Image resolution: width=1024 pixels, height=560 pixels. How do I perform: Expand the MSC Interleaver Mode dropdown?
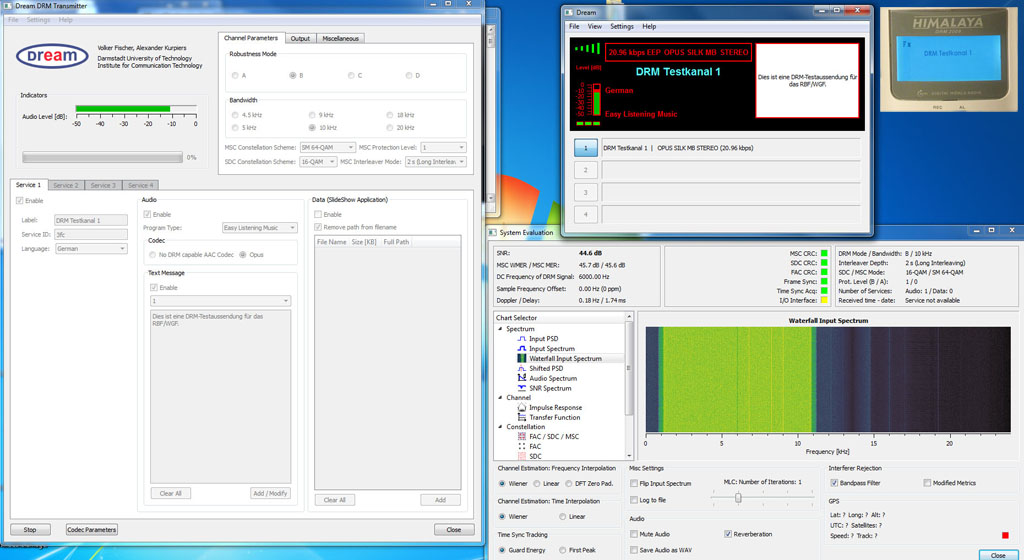[x=436, y=161]
